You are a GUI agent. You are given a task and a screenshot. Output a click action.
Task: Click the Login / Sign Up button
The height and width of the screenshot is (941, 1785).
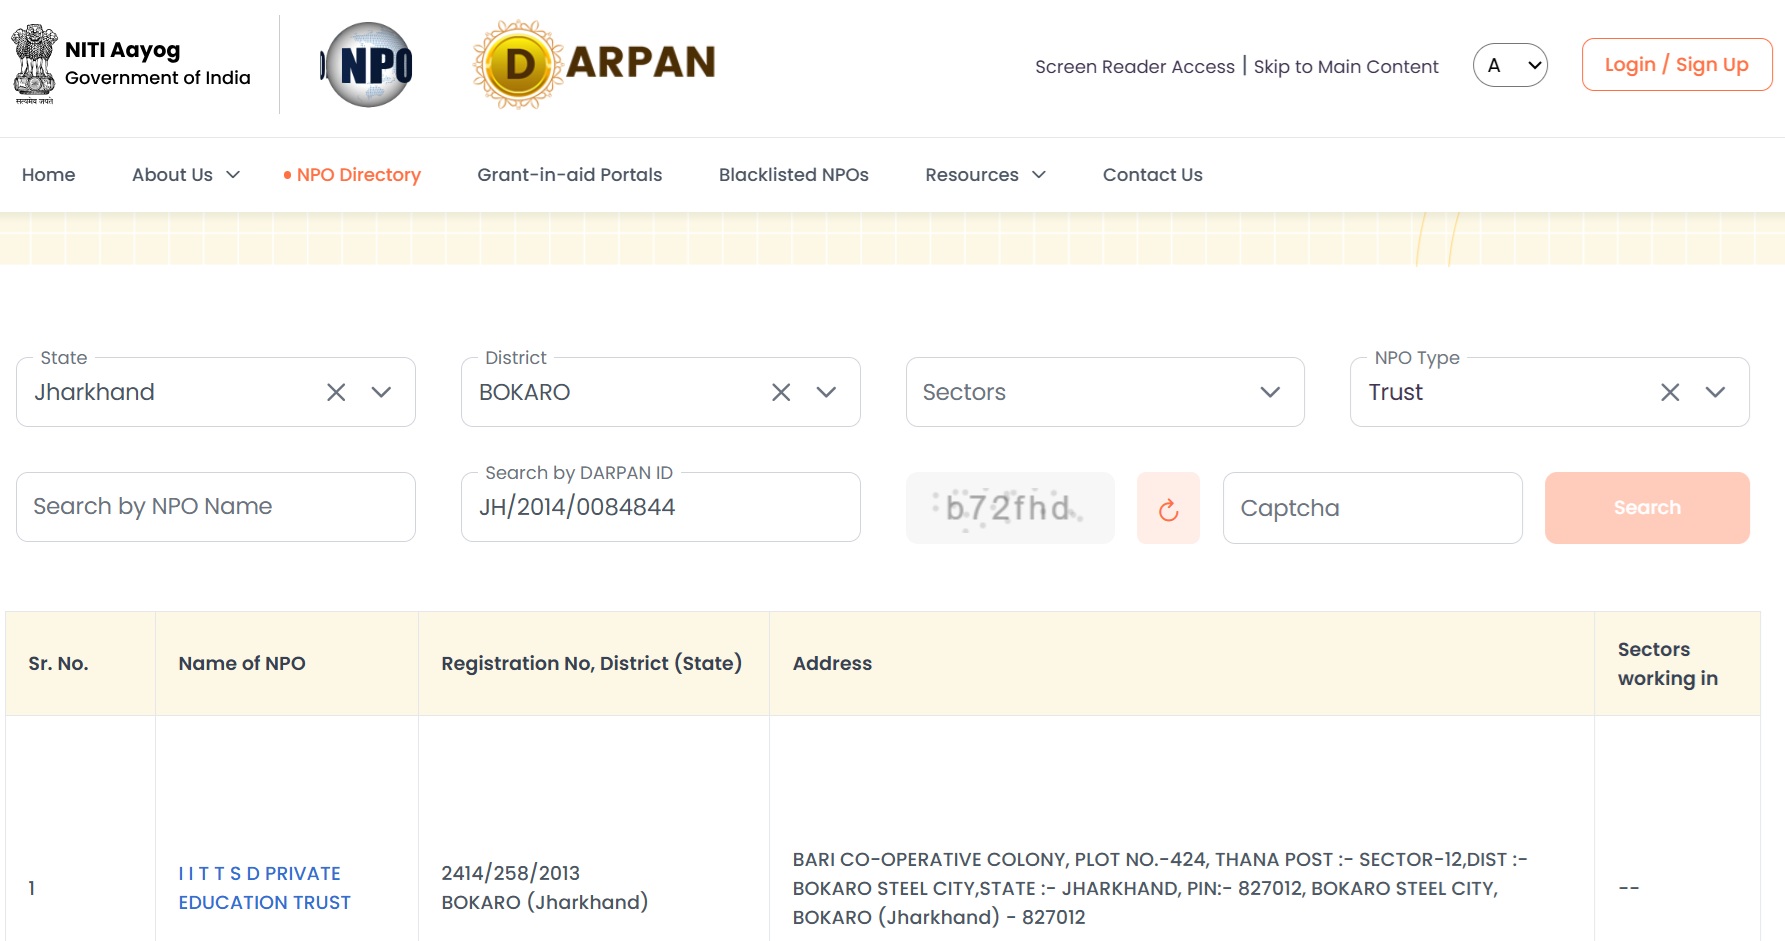[x=1676, y=65]
